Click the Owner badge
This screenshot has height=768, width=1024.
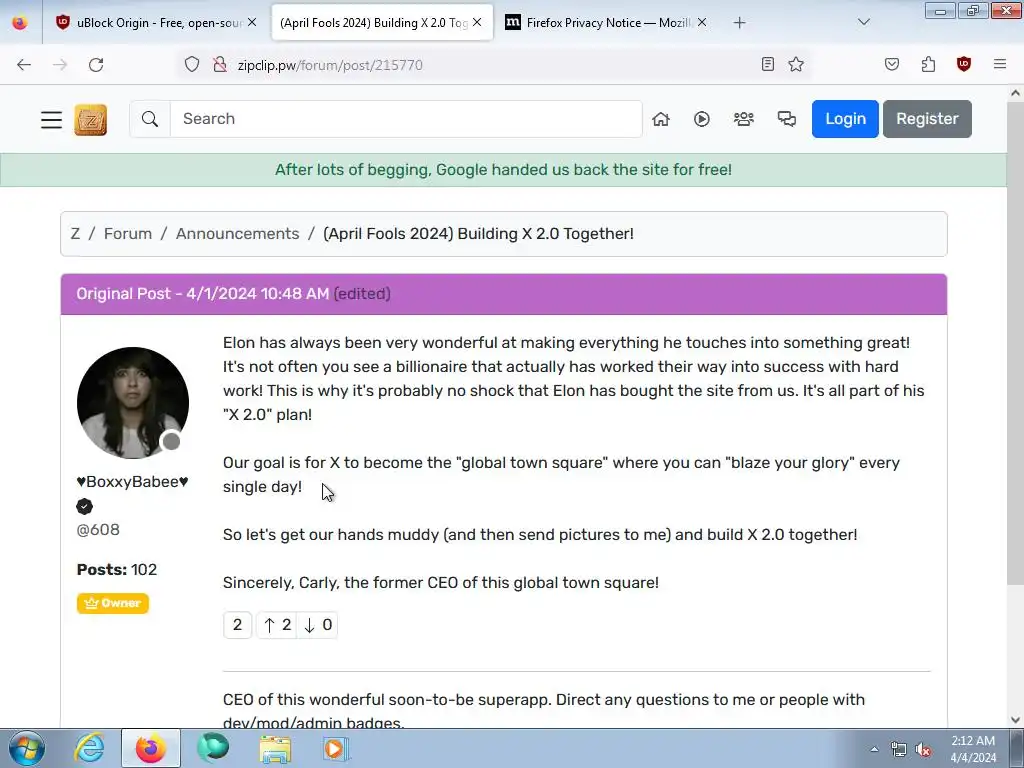[112, 603]
